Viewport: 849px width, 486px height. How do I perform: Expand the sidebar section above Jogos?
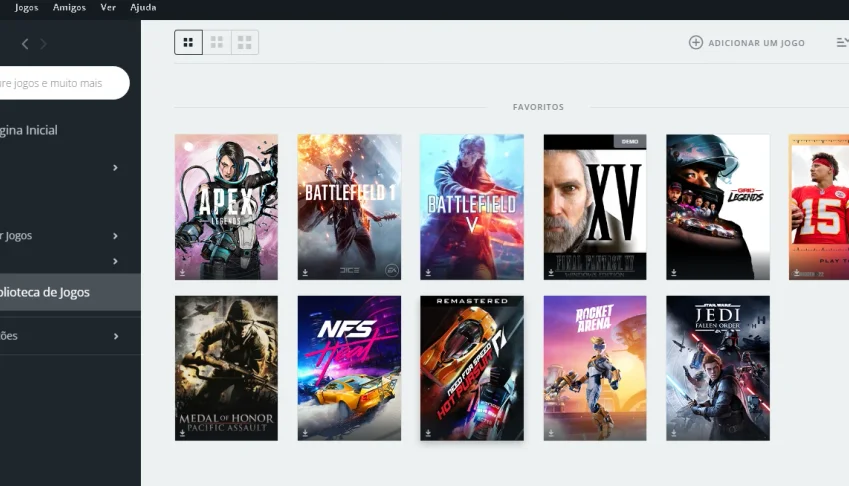(115, 168)
